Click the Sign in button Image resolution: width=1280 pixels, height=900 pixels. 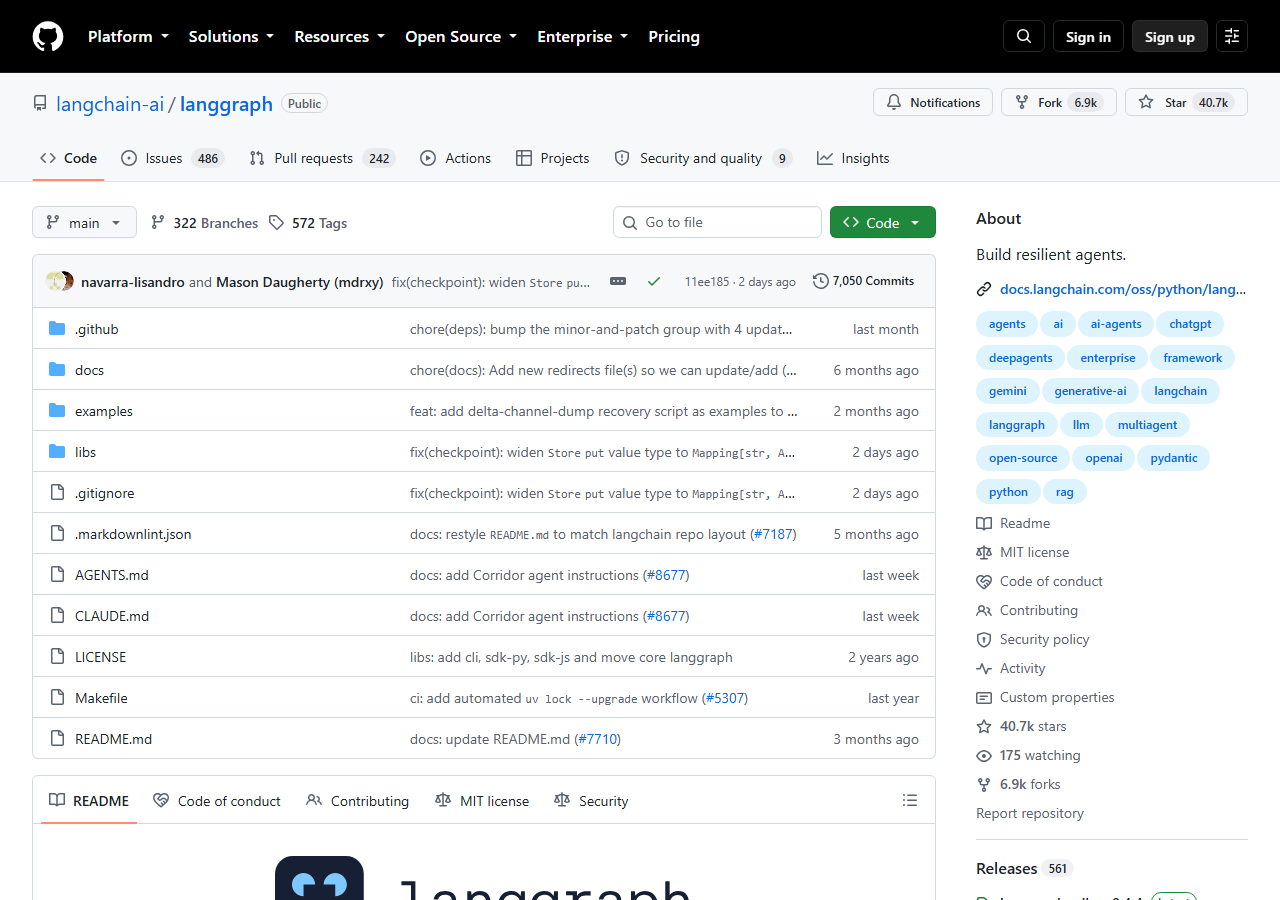[x=1088, y=36]
